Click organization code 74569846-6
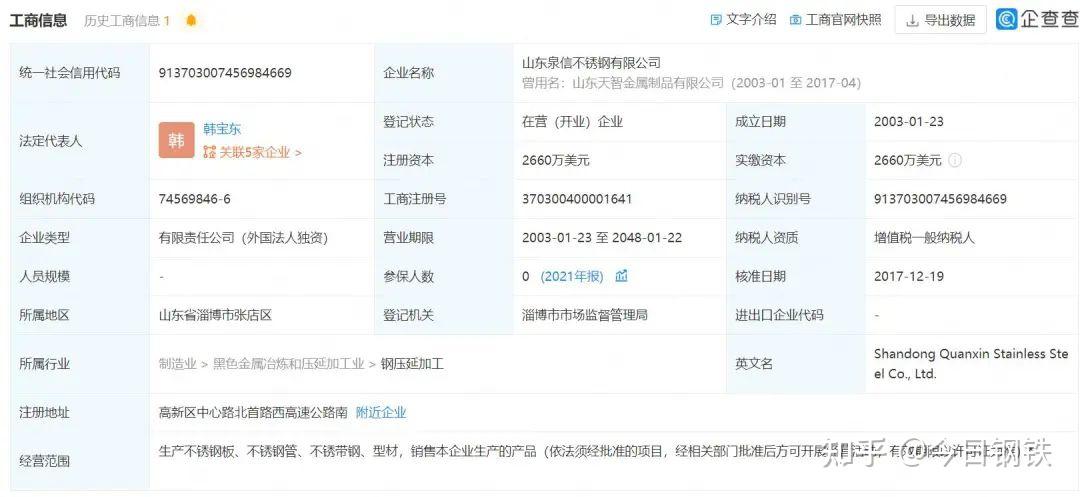Viewport: 1080px width, 497px height. click(194, 199)
